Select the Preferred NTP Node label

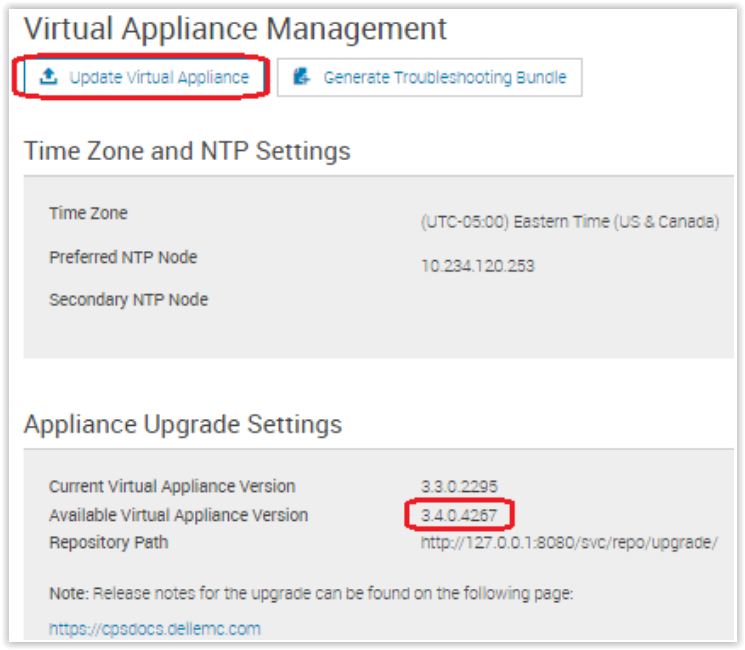tap(123, 257)
